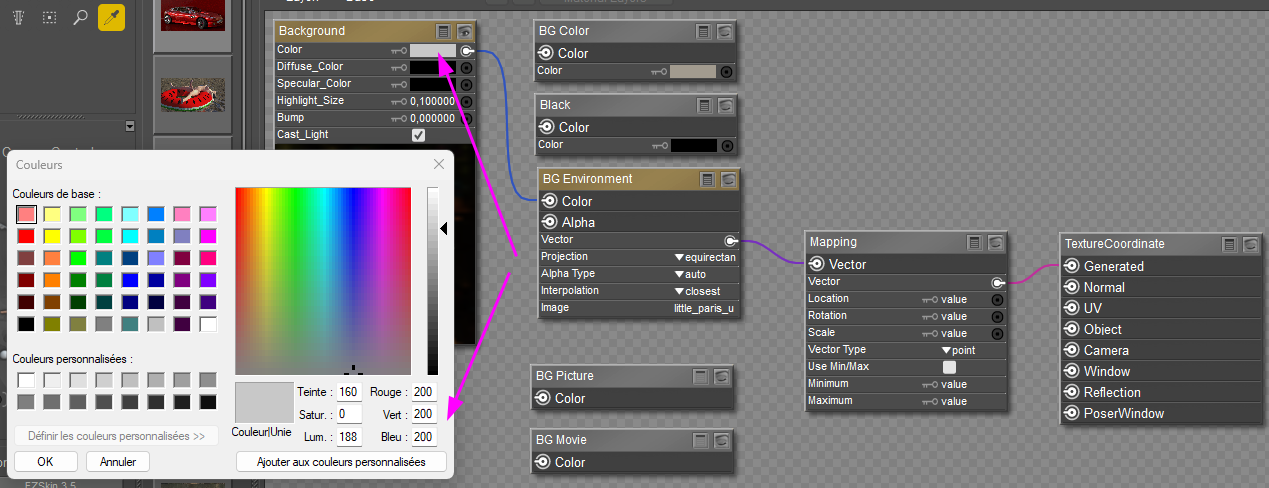Viewport: 1269px width, 488px height.
Task: Click TextureCoordinate Camera output socket
Action: (x=1072, y=350)
